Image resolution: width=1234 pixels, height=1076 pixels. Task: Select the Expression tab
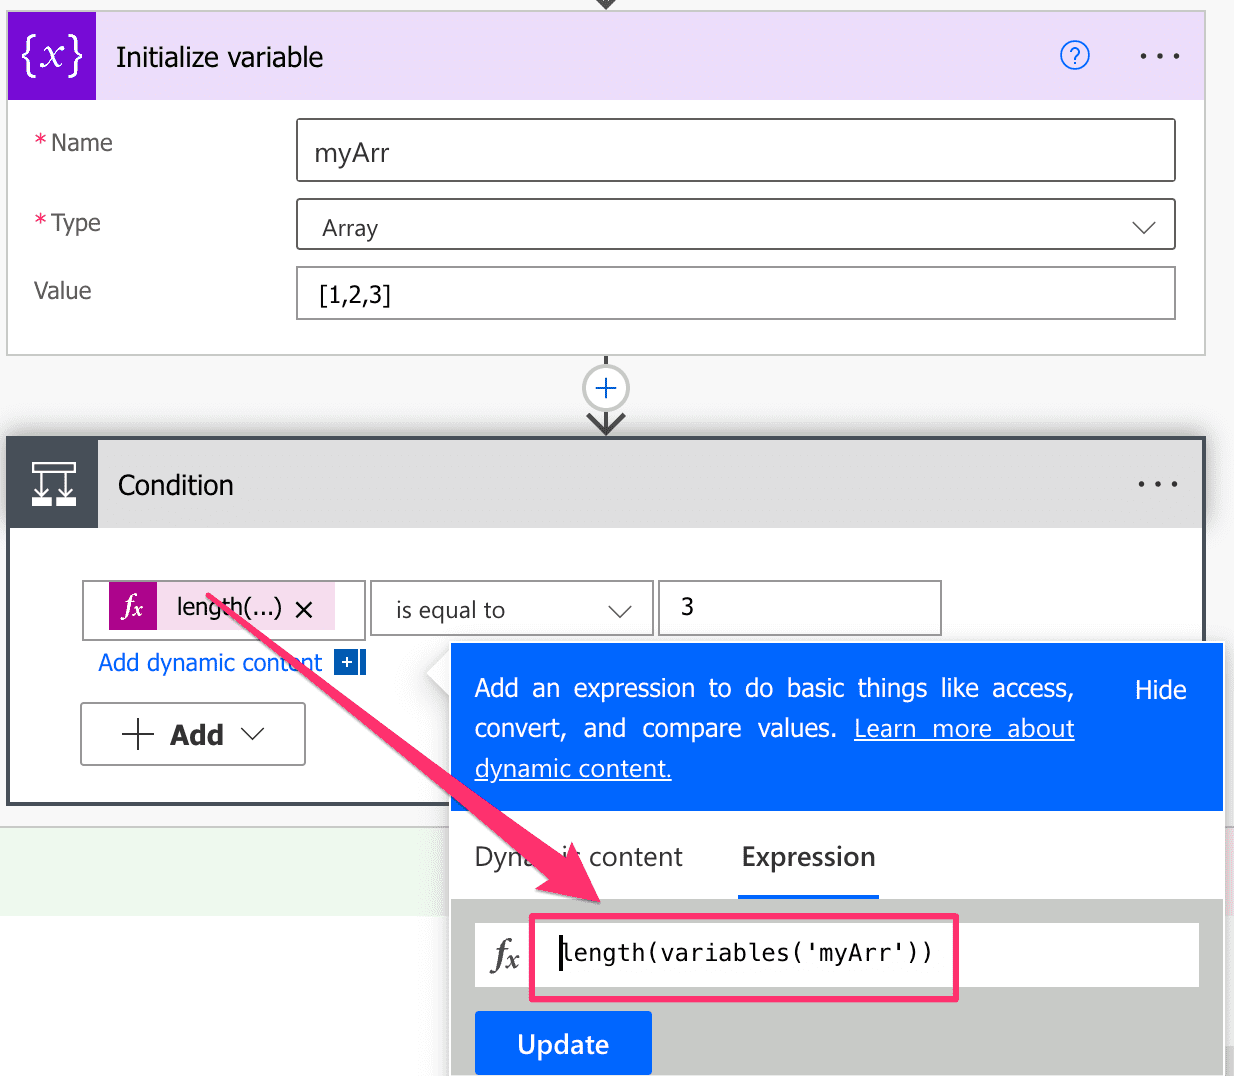pyautogui.click(x=808, y=857)
